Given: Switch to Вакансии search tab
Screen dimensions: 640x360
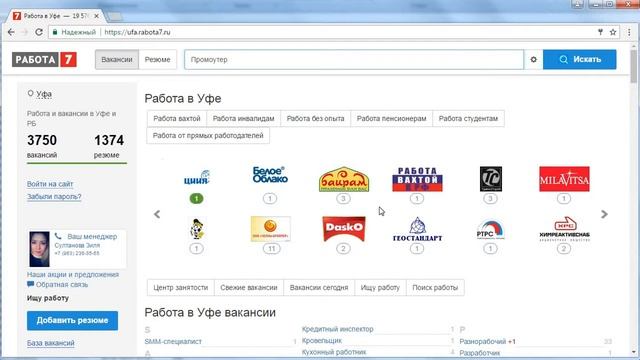Looking at the screenshot, I should pos(117,60).
